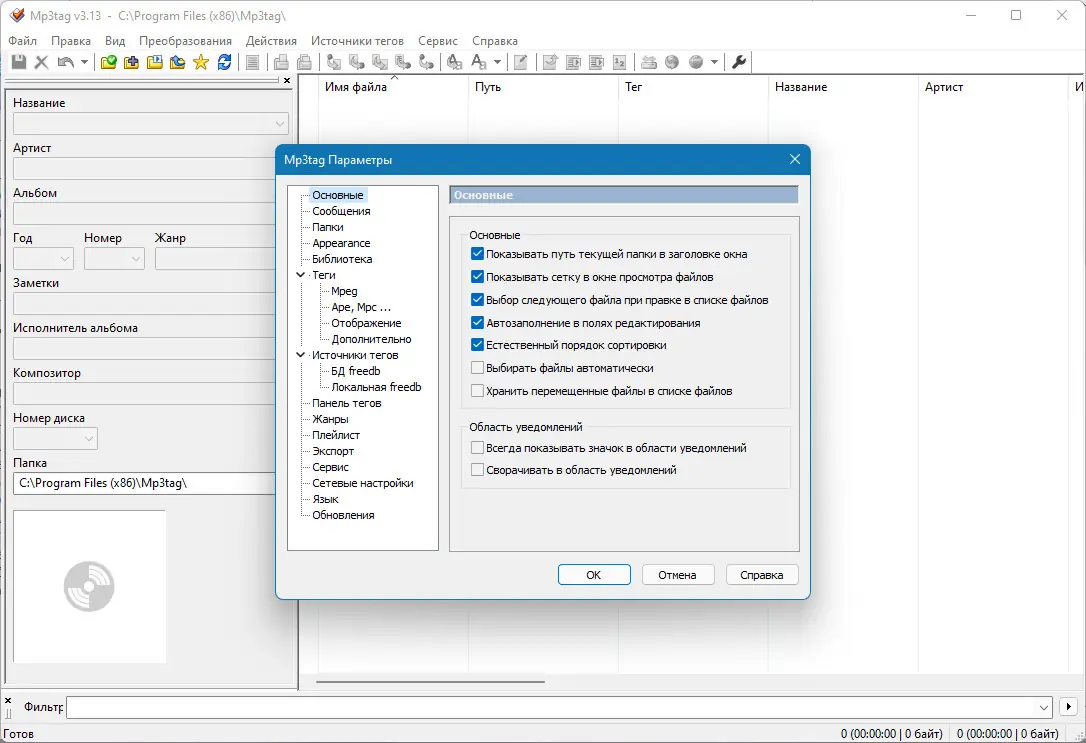
Task: Click the horizontal scrollbar under file list
Action: coord(430,681)
